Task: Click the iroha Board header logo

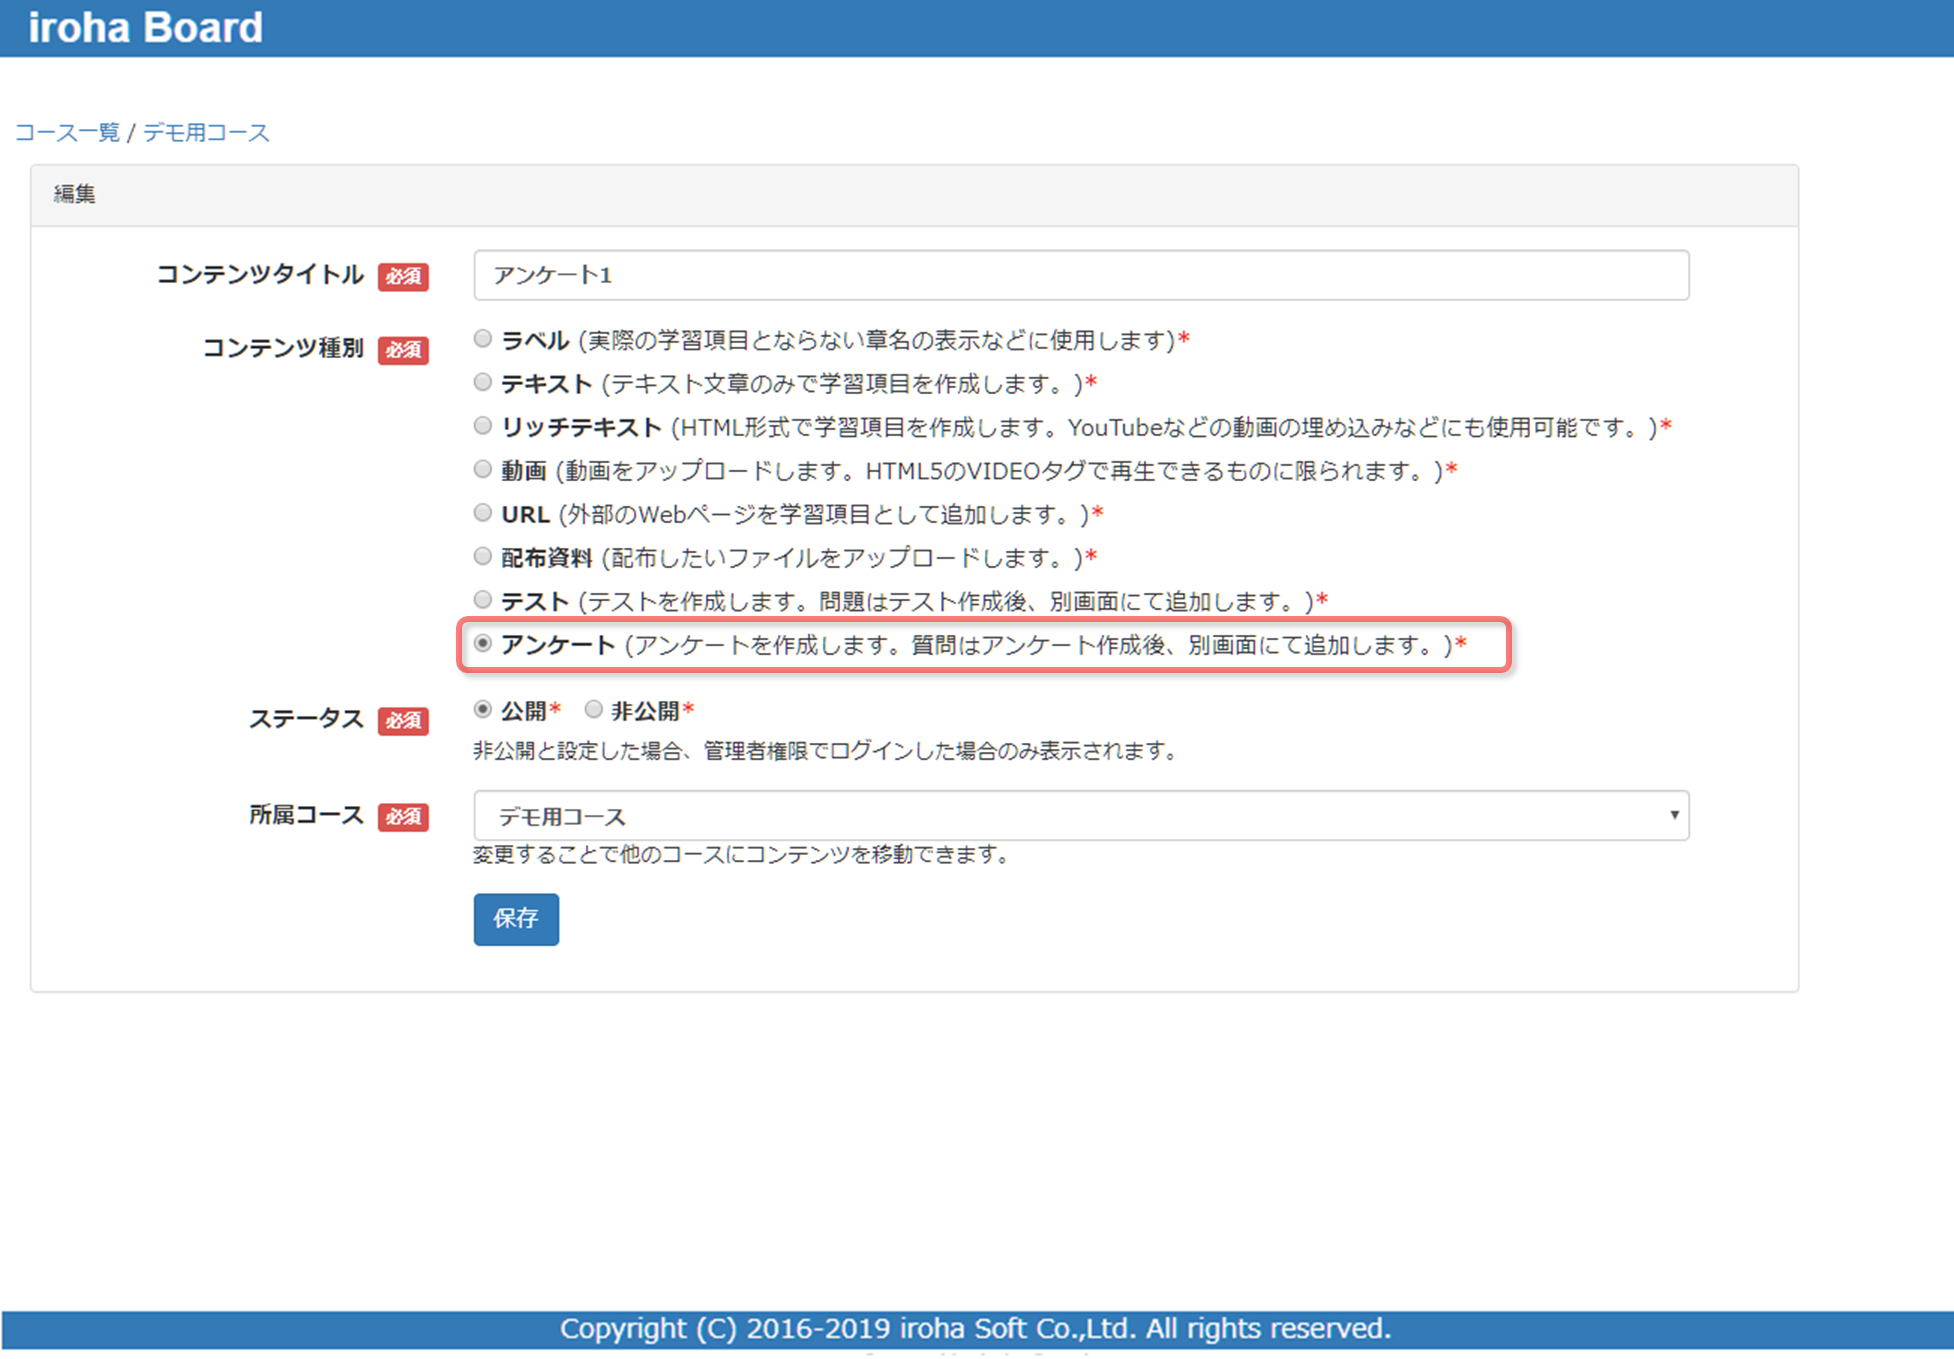Action: tap(146, 27)
